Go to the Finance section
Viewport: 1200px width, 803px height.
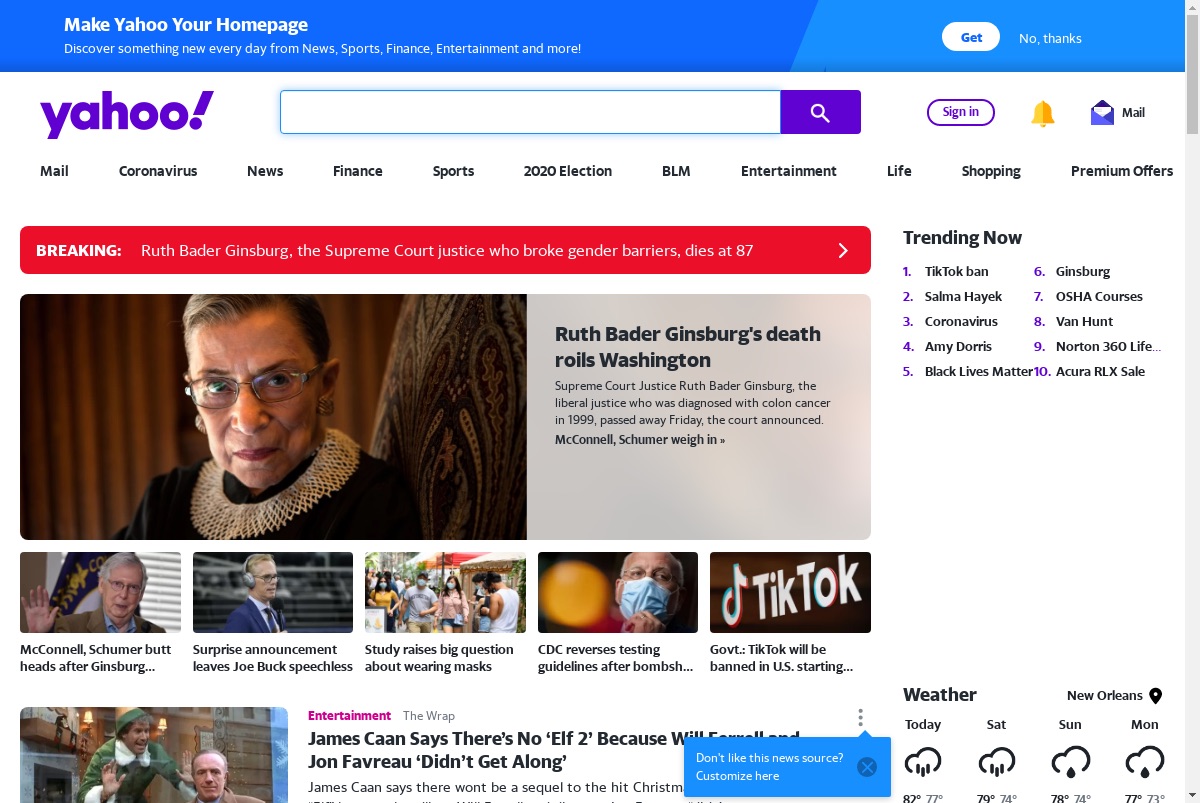click(358, 171)
